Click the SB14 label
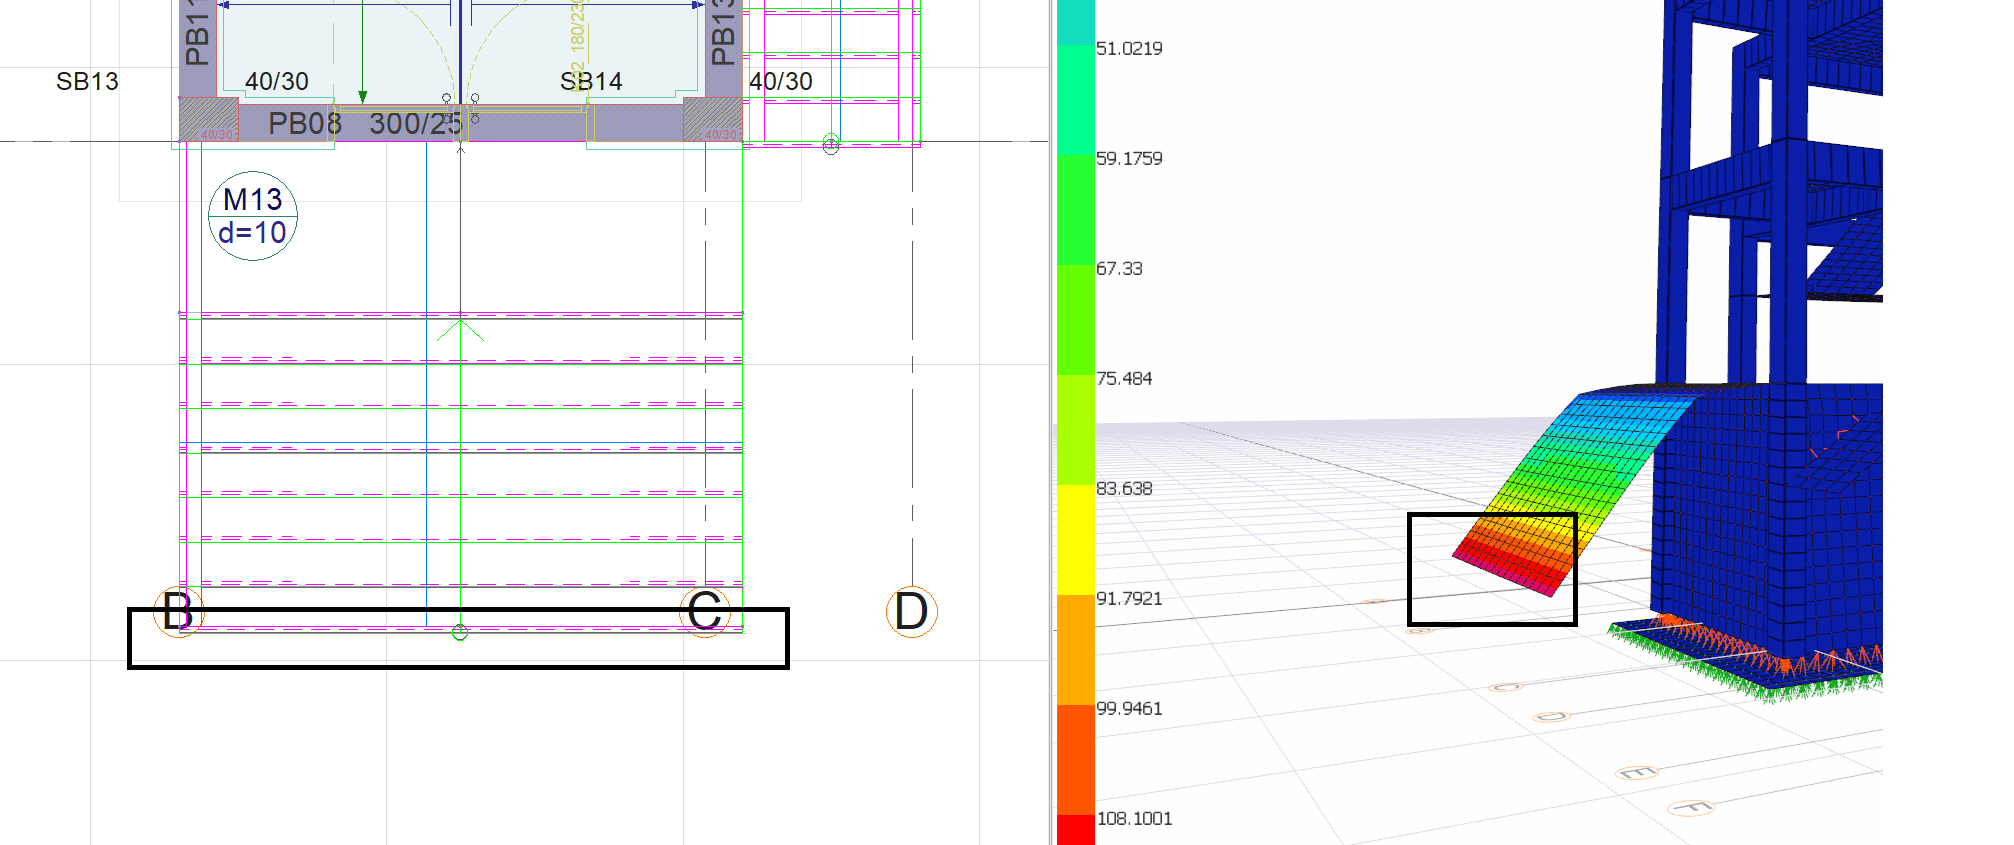Screen dimensions: 2014x845 (591, 82)
